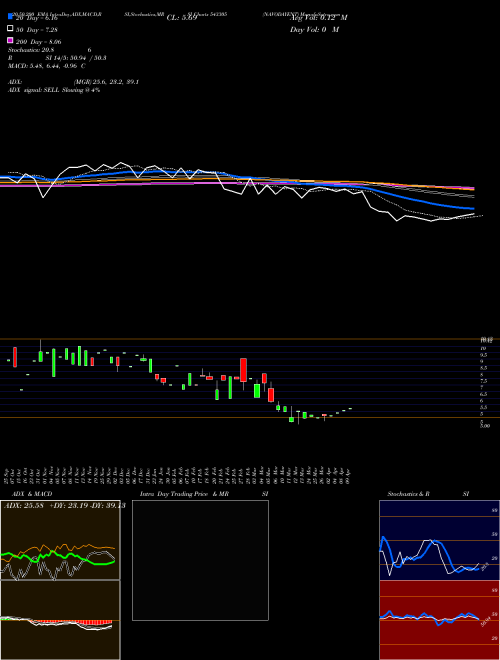The image size is (500, 660).
Task: Click the 'ADX signal: SELL' text
Action: pyautogui.click(x=34, y=90)
